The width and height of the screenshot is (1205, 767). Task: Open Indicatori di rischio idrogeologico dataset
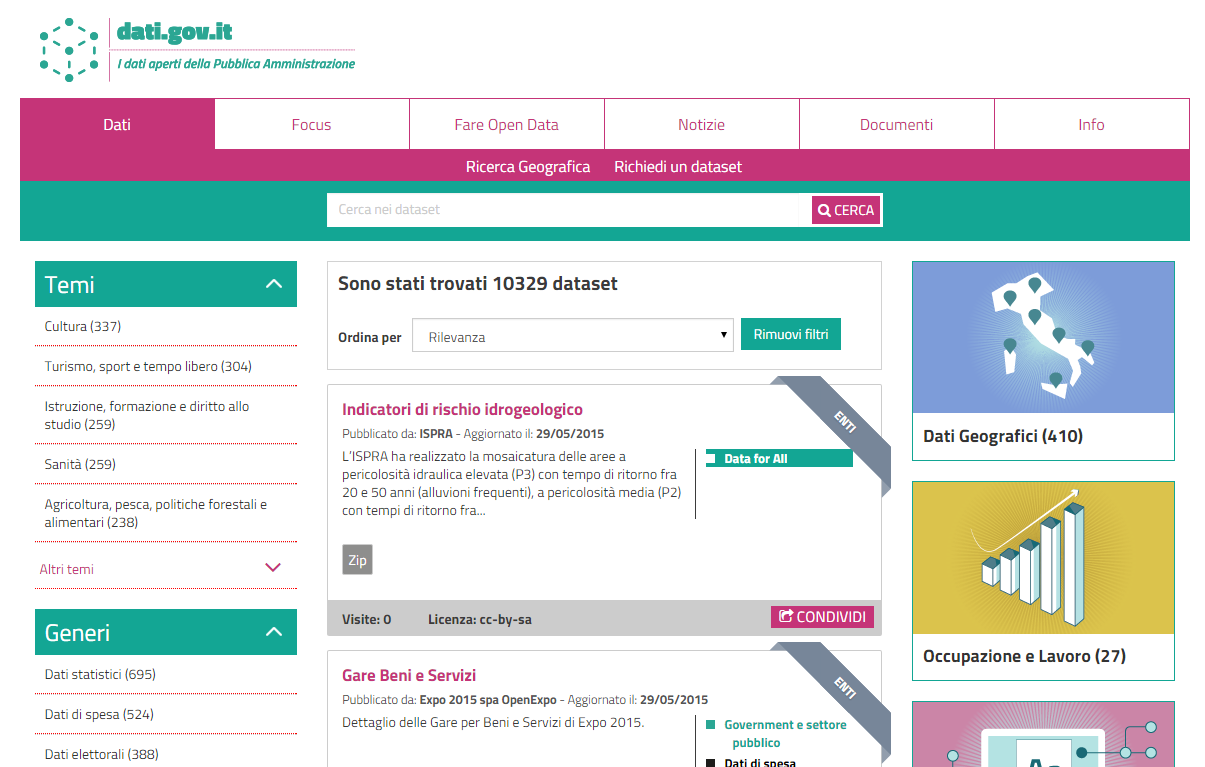pos(462,409)
